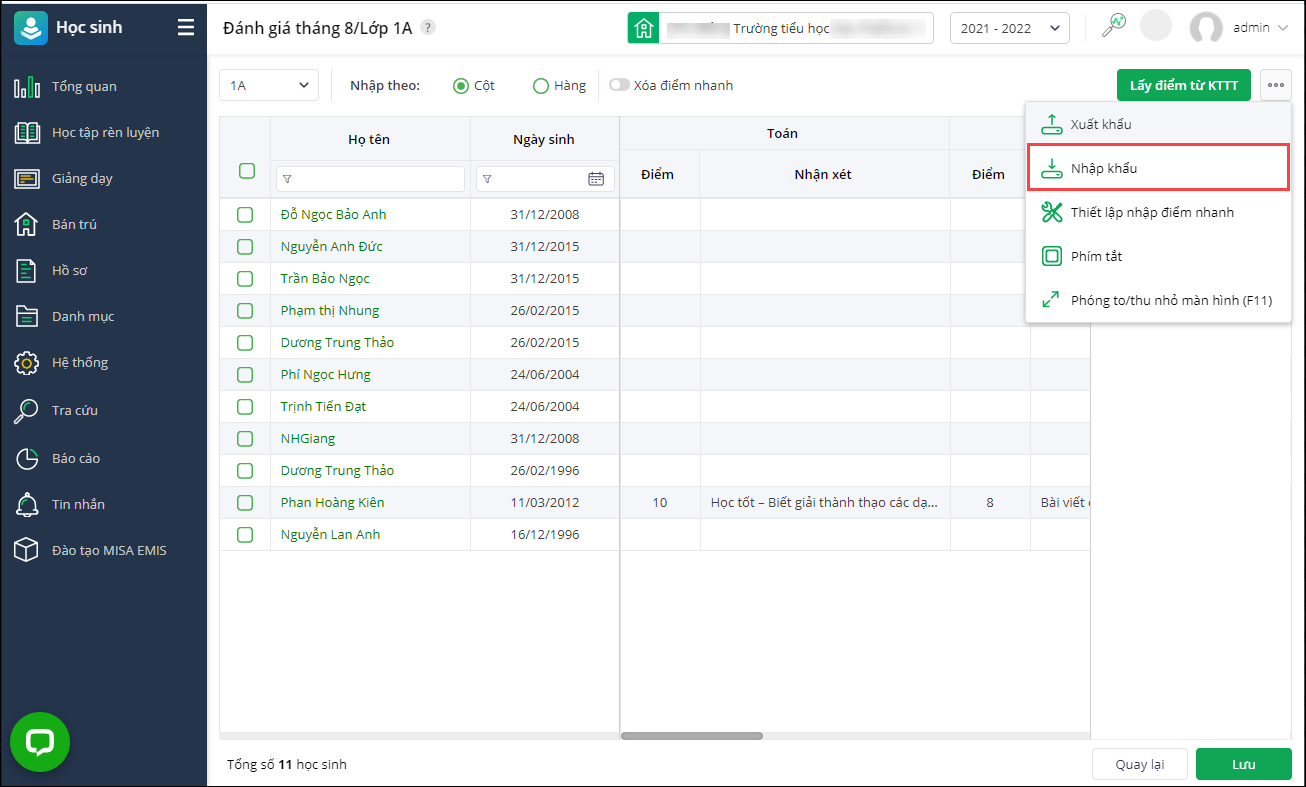Screen dimensions: 1306x787
Task: Click the Học sinh app logo
Action: [x=30, y=28]
